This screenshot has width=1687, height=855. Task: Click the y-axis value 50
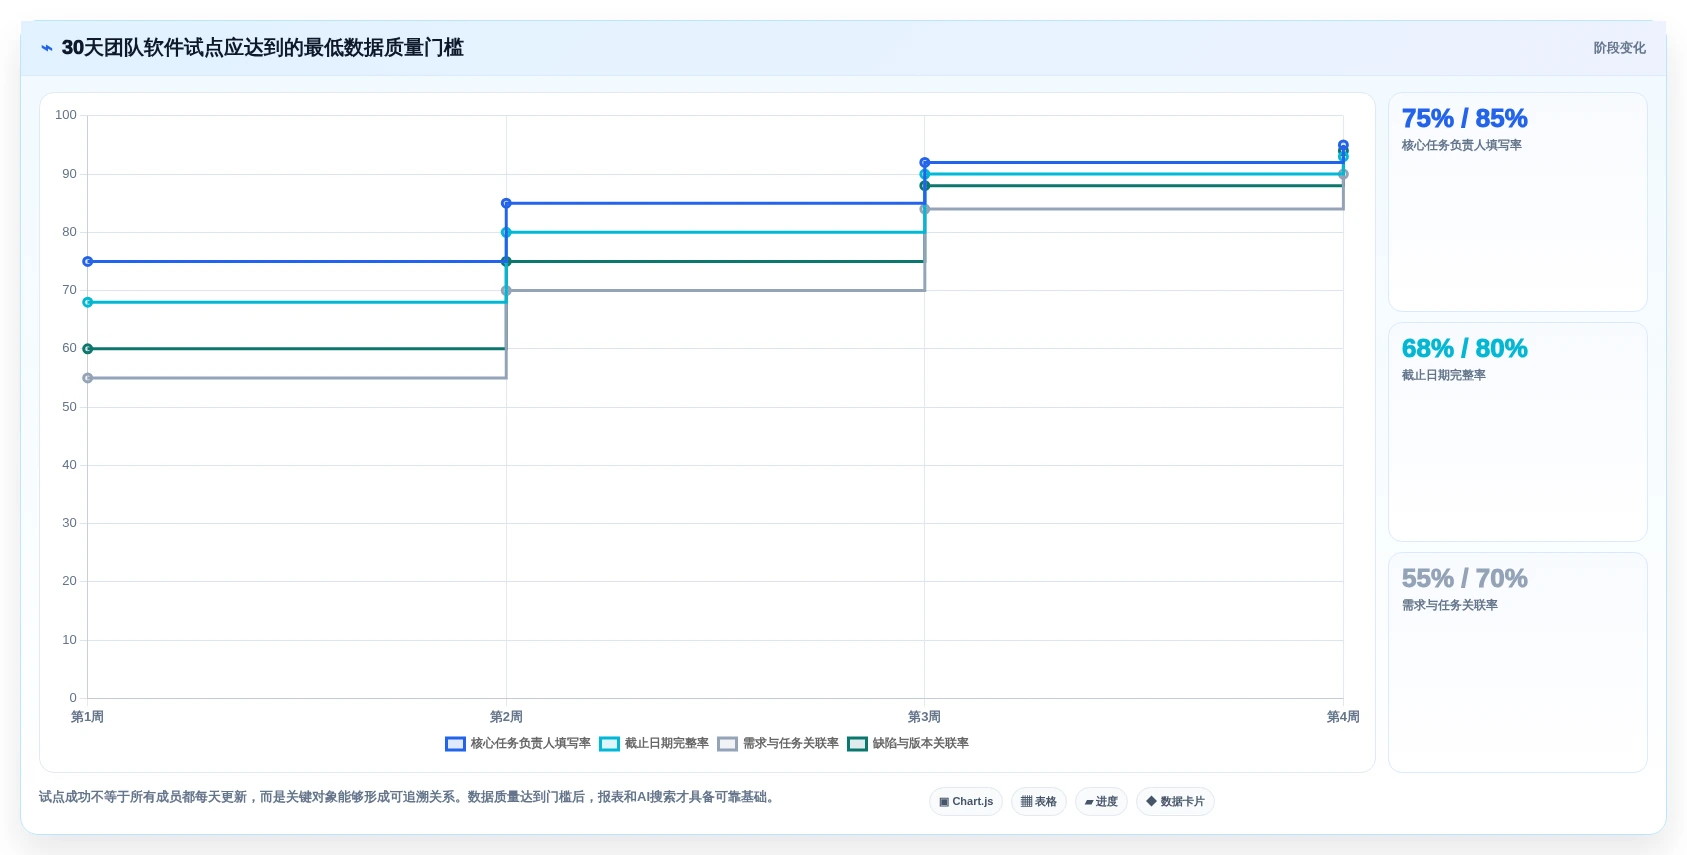[x=69, y=407]
